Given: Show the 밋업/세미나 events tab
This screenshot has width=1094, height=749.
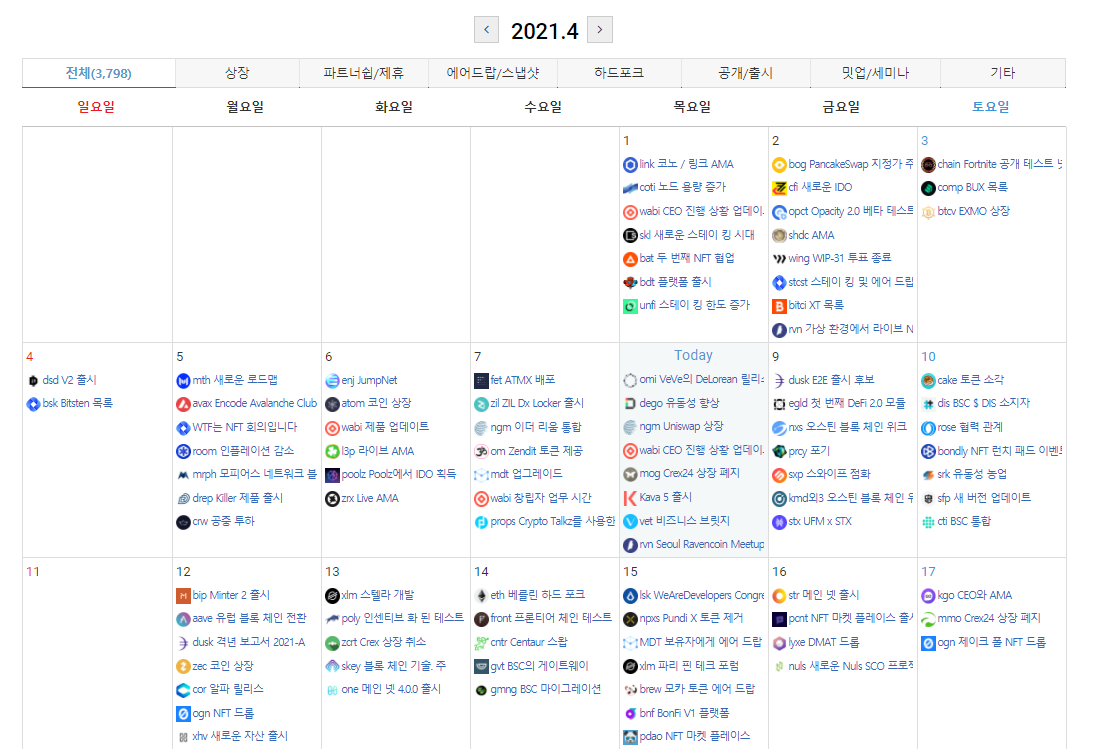Looking at the screenshot, I should (x=875, y=73).
